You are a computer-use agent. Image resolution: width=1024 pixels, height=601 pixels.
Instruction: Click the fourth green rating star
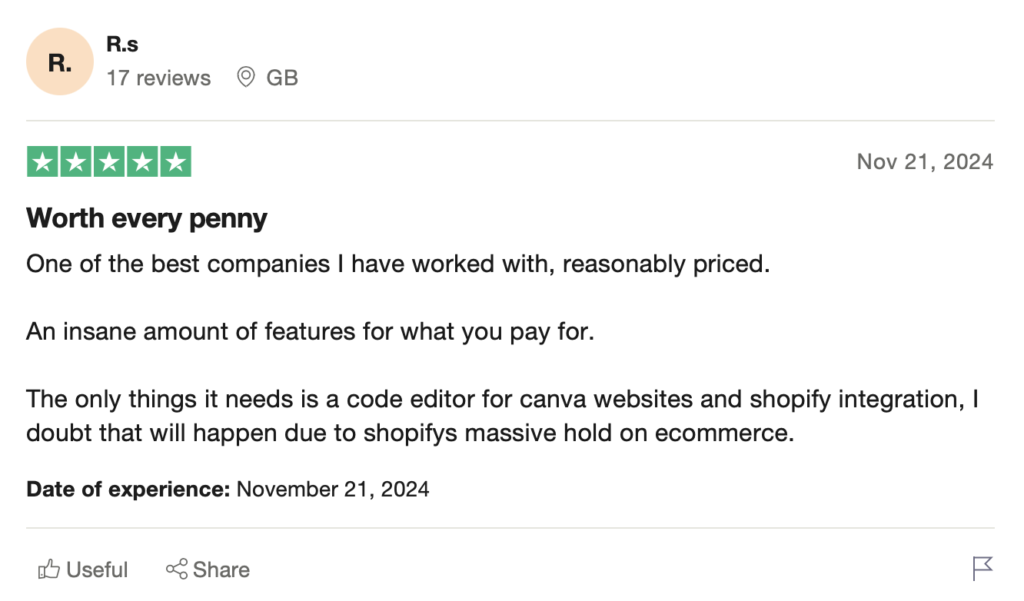[x=141, y=162]
